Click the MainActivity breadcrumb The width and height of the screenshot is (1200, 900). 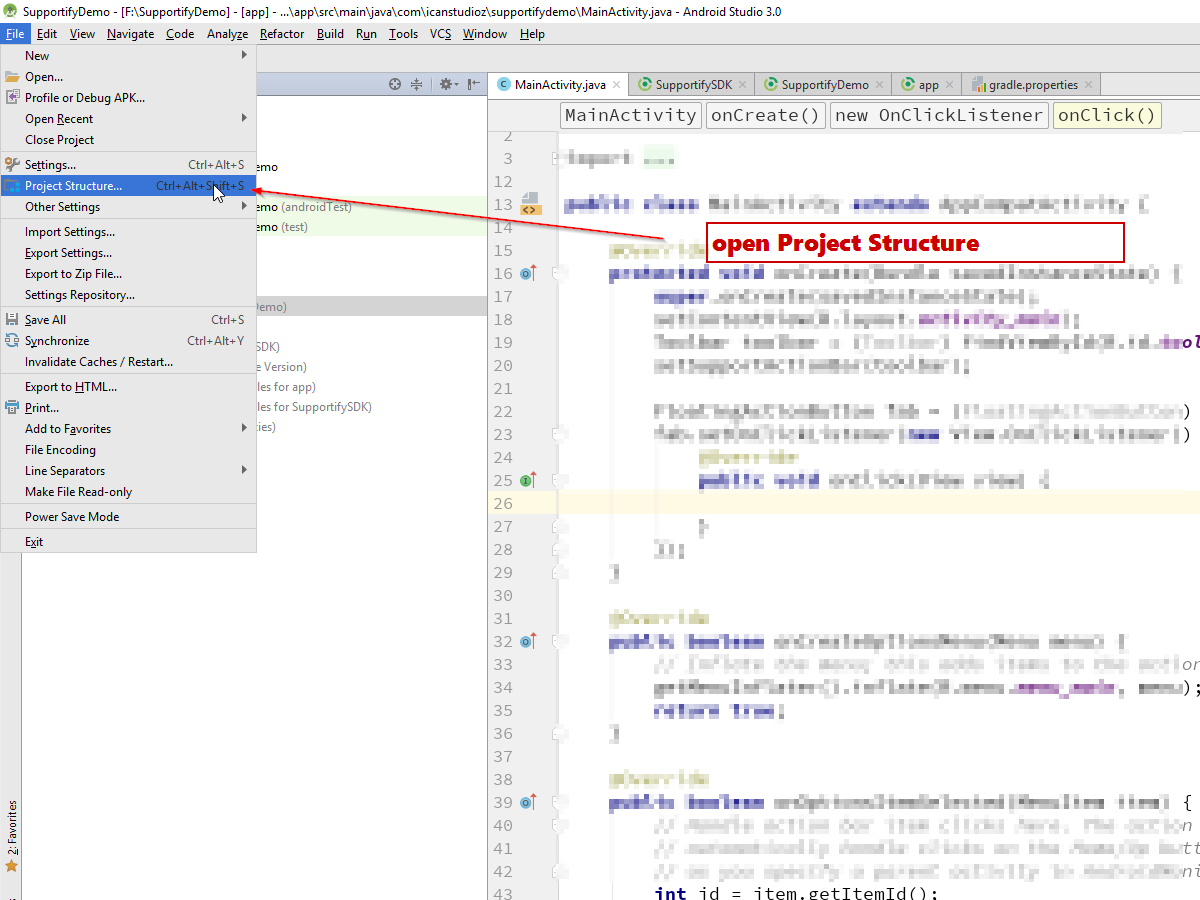pos(631,115)
